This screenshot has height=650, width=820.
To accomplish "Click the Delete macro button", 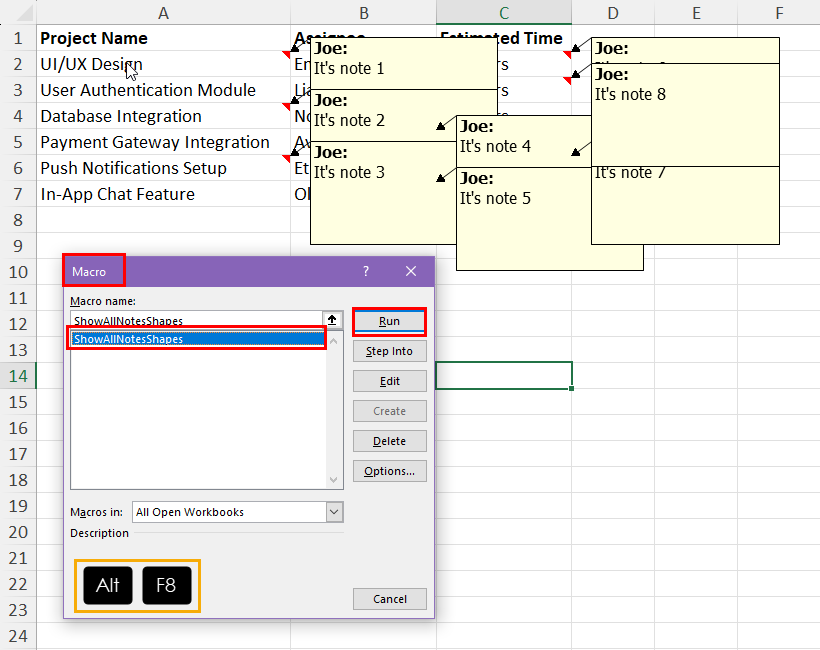I will (x=390, y=441).
